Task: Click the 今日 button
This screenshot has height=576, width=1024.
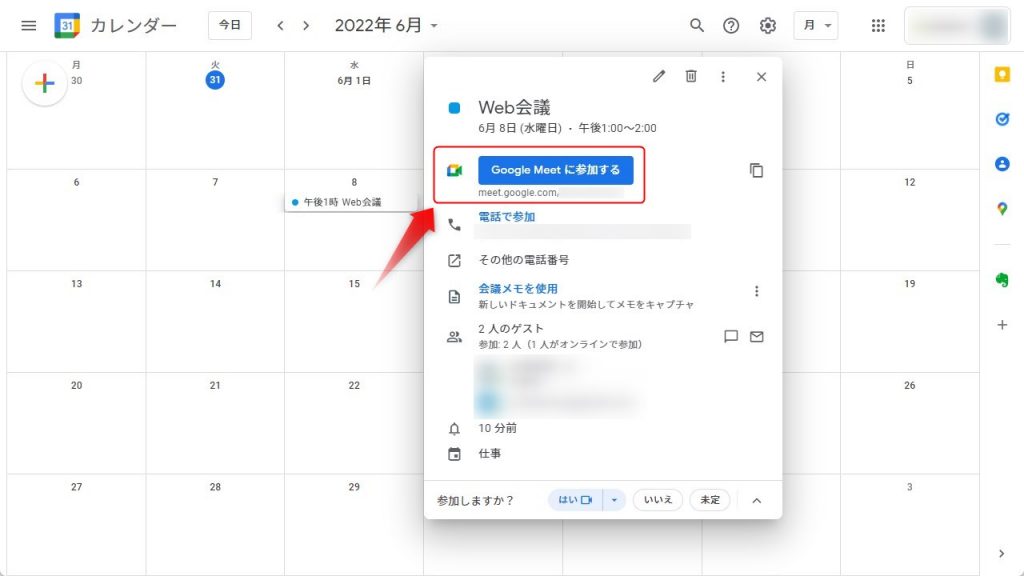Action: point(230,25)
